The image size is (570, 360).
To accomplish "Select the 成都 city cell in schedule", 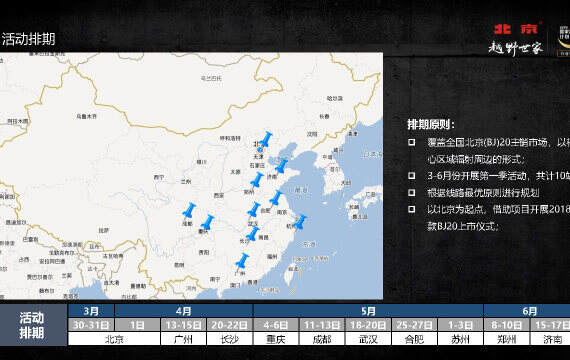I will pos(322,339).
